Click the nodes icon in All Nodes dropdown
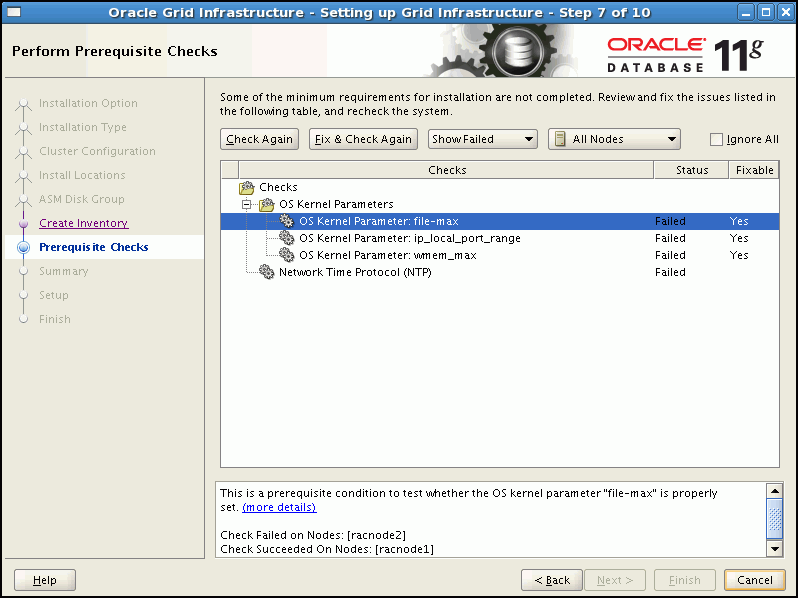This screenshot has height=598, width=798. pos(560,139)
